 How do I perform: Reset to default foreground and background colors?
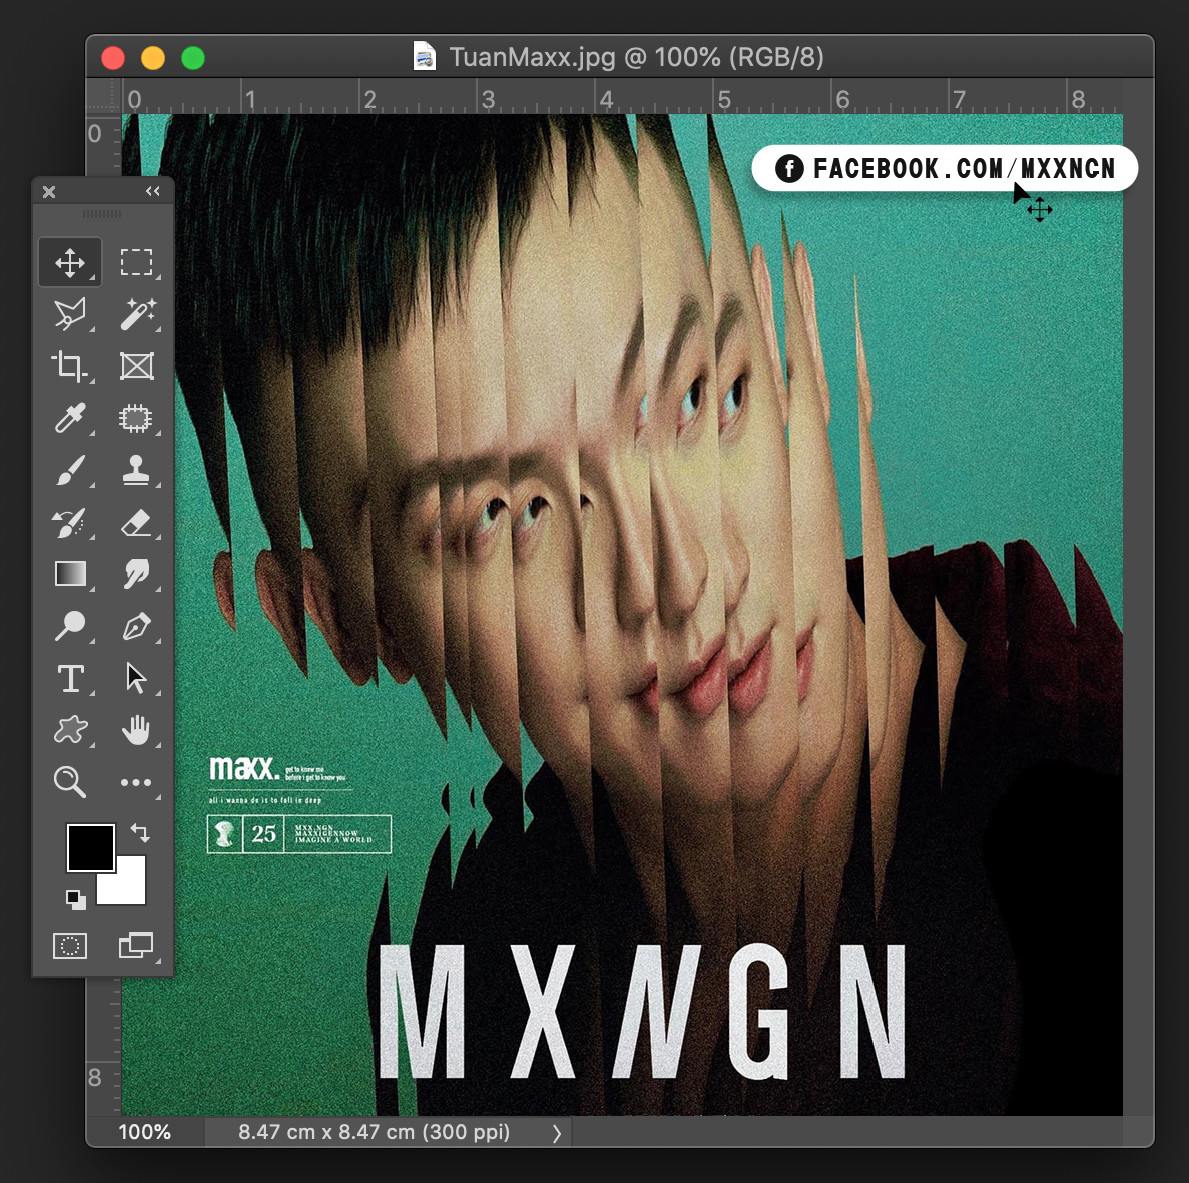[75, 898]
